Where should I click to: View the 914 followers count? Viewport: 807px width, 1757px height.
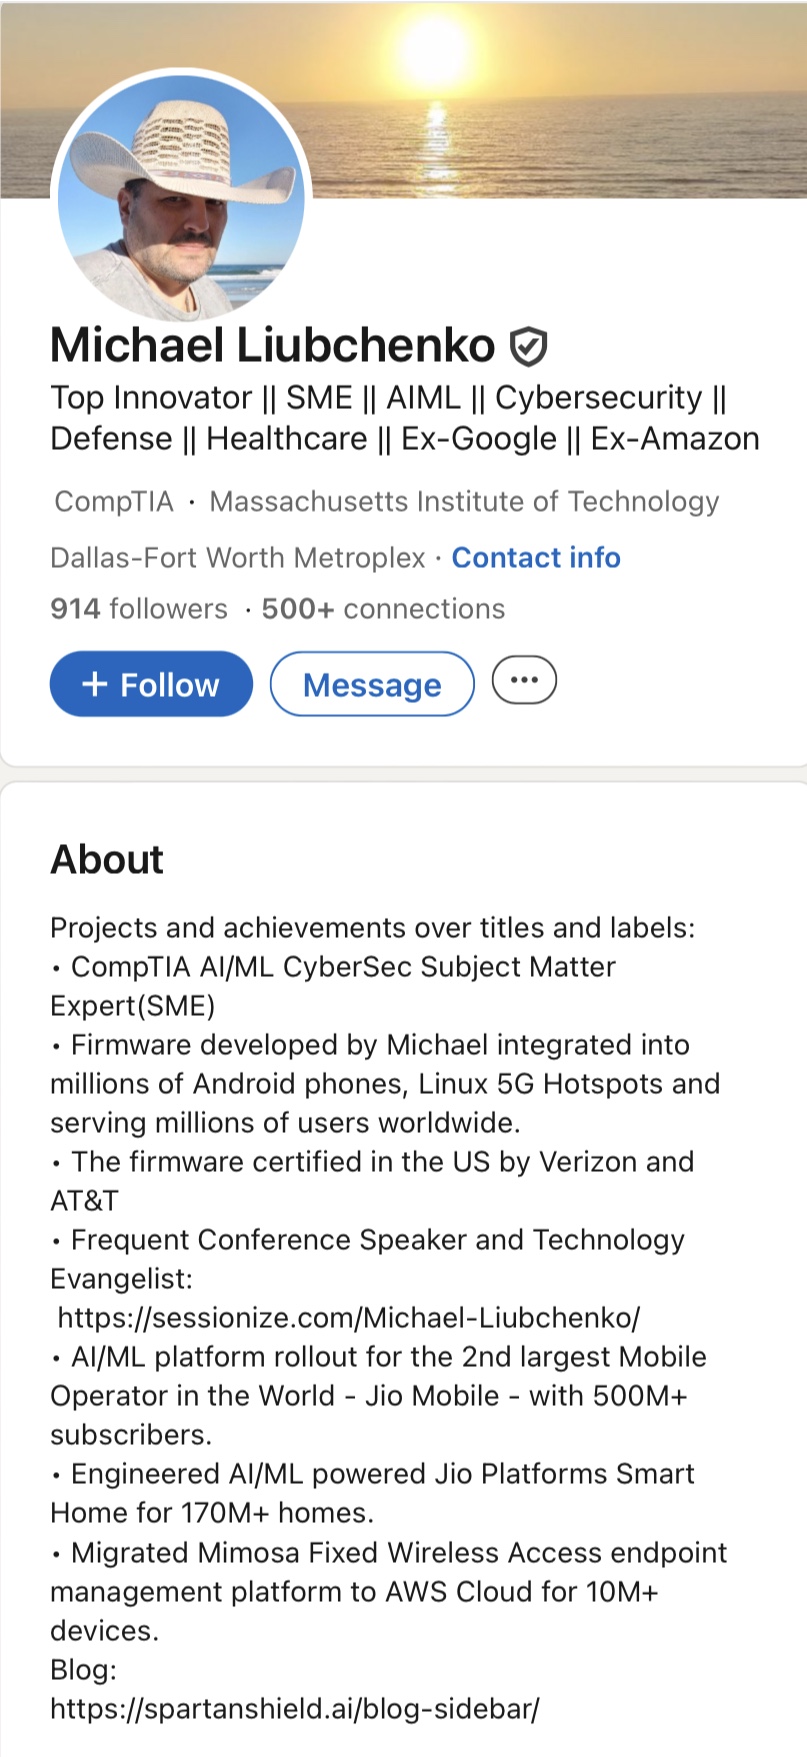[139, 609]
